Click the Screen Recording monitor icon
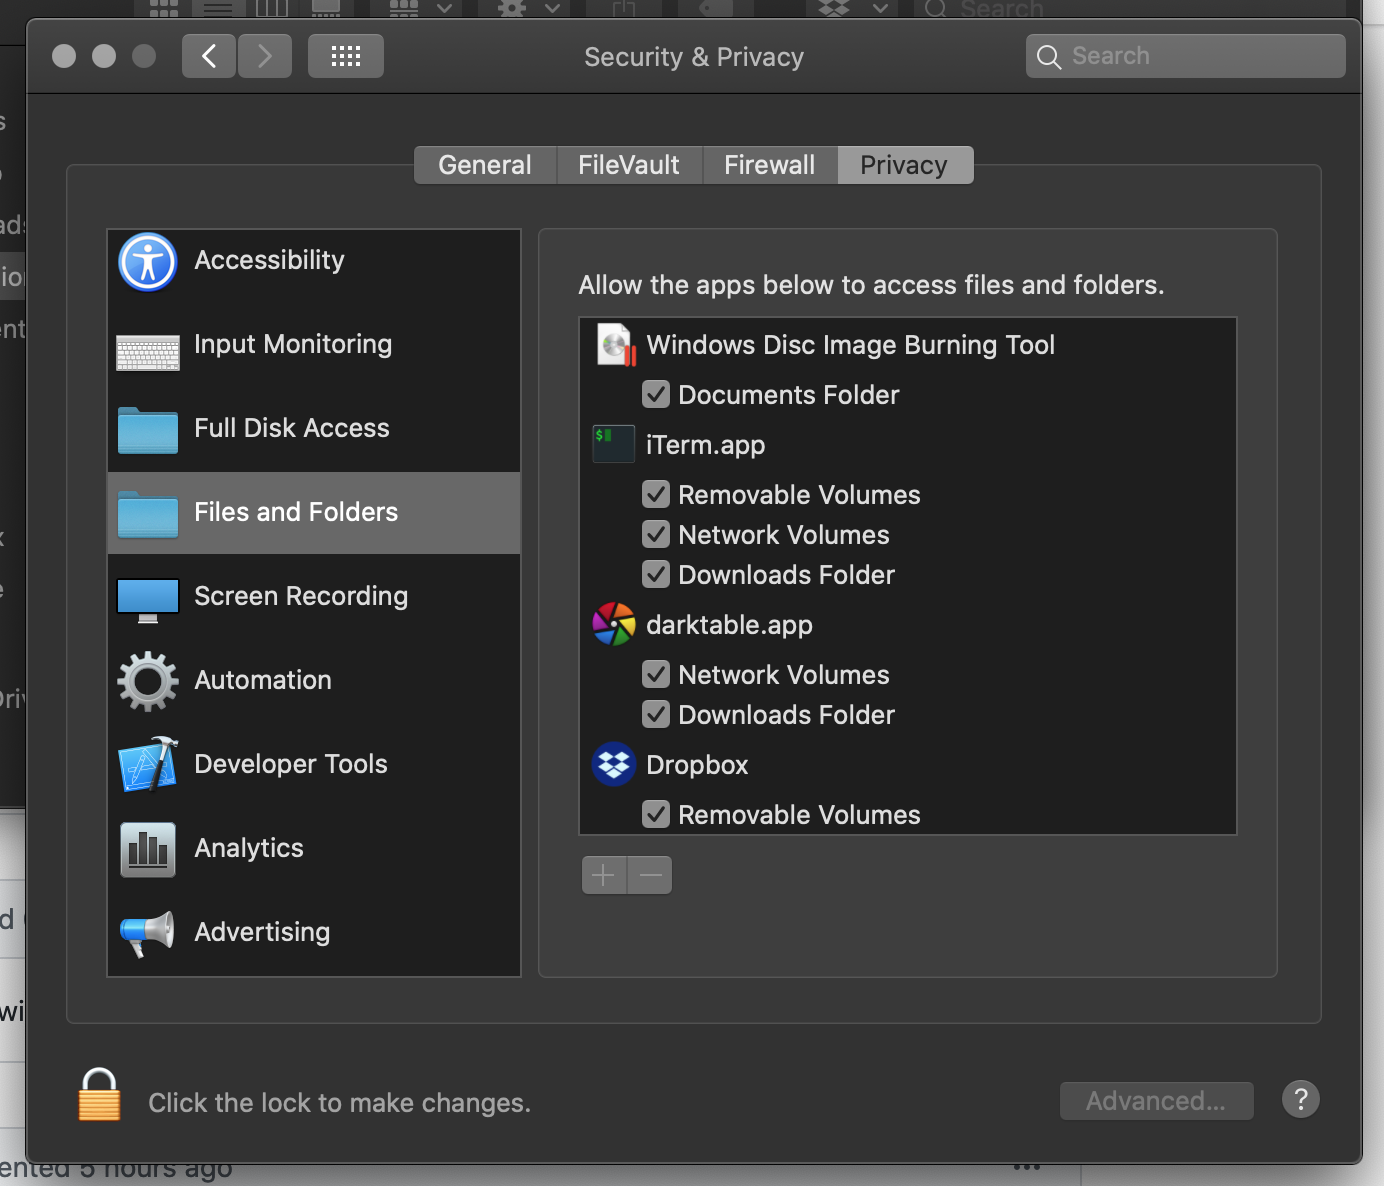Viewport: 1384px width, 1186px height. tap(148, 600)
